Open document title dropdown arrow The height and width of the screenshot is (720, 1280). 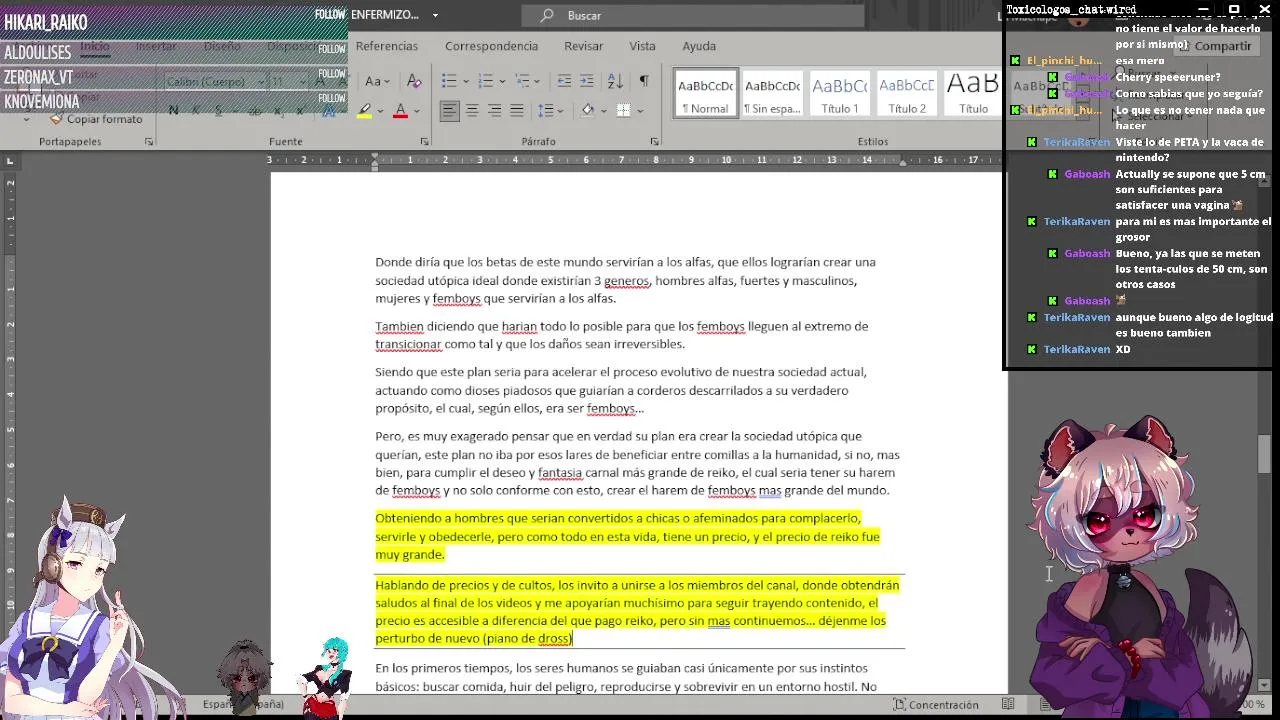tap(435, 15)
